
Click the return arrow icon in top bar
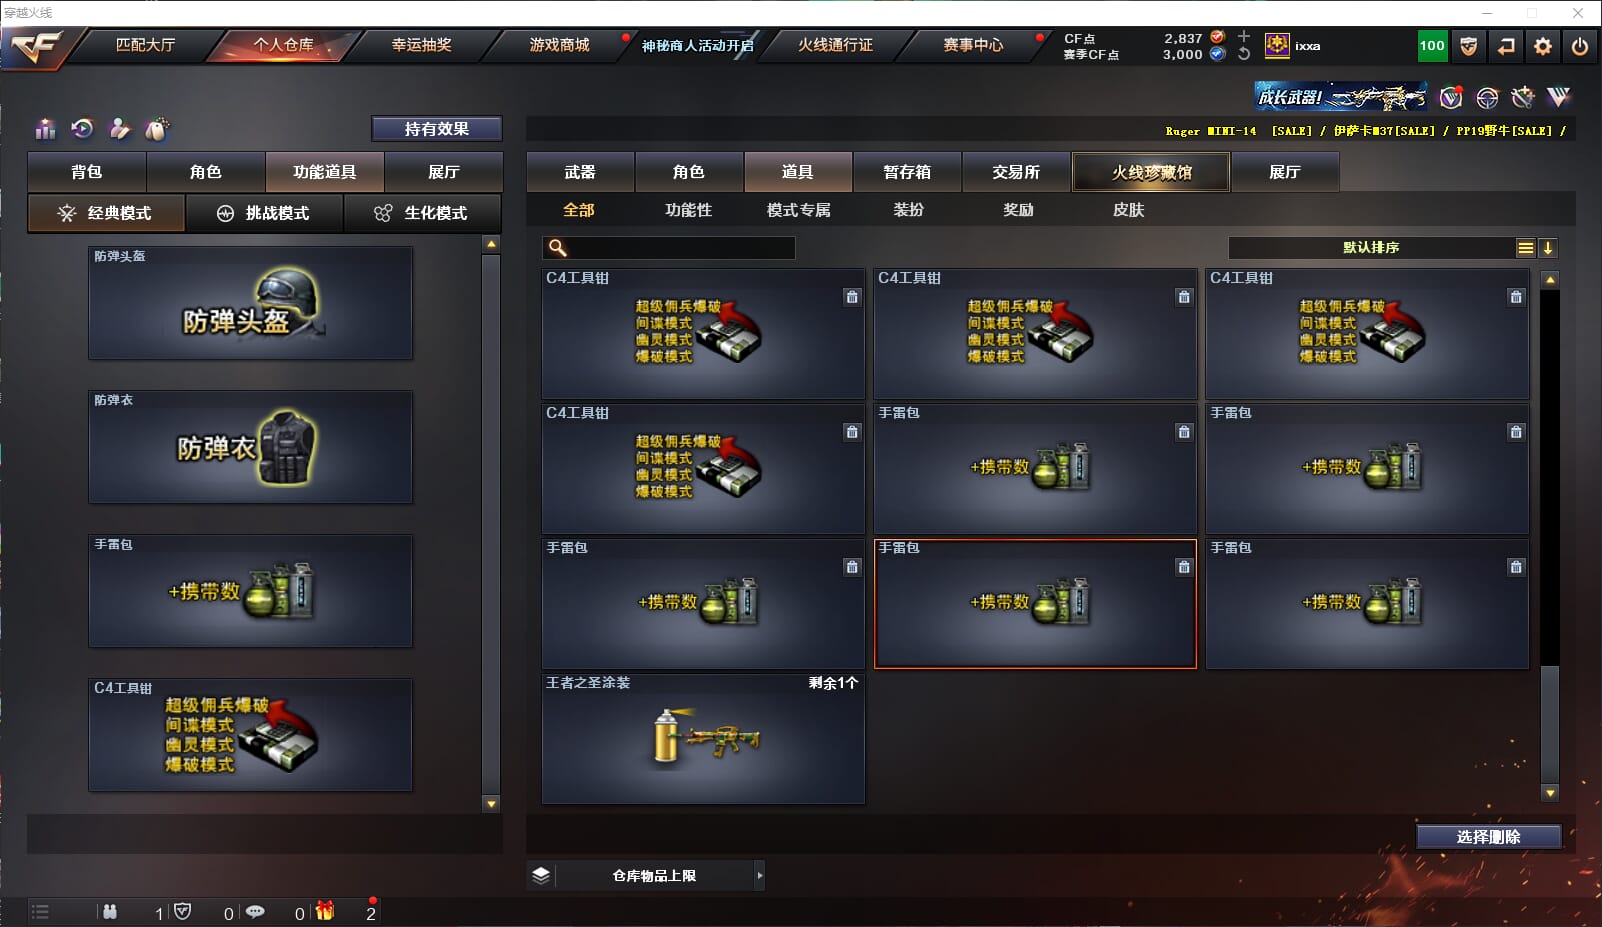[1506, 46]
